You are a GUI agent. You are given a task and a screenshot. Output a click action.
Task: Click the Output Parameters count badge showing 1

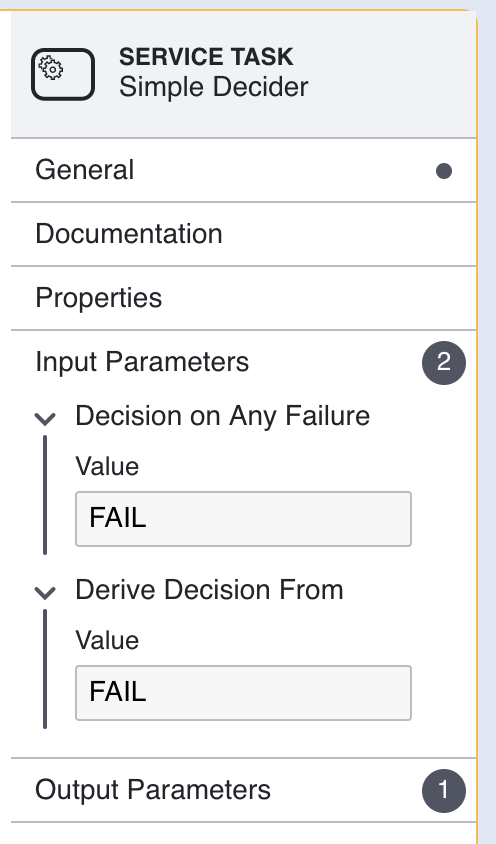pyautogui.click(x=444, y=790)
